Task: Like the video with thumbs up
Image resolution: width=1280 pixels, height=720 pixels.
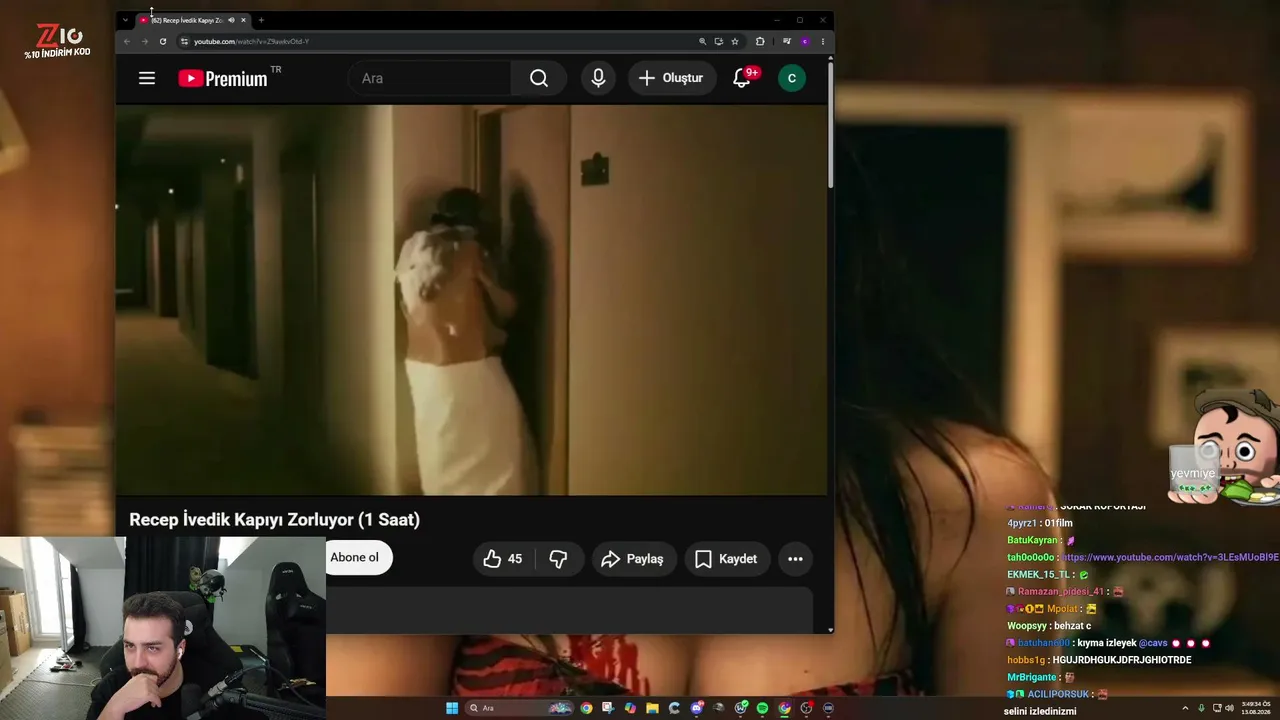Action: tap(503, 559)
